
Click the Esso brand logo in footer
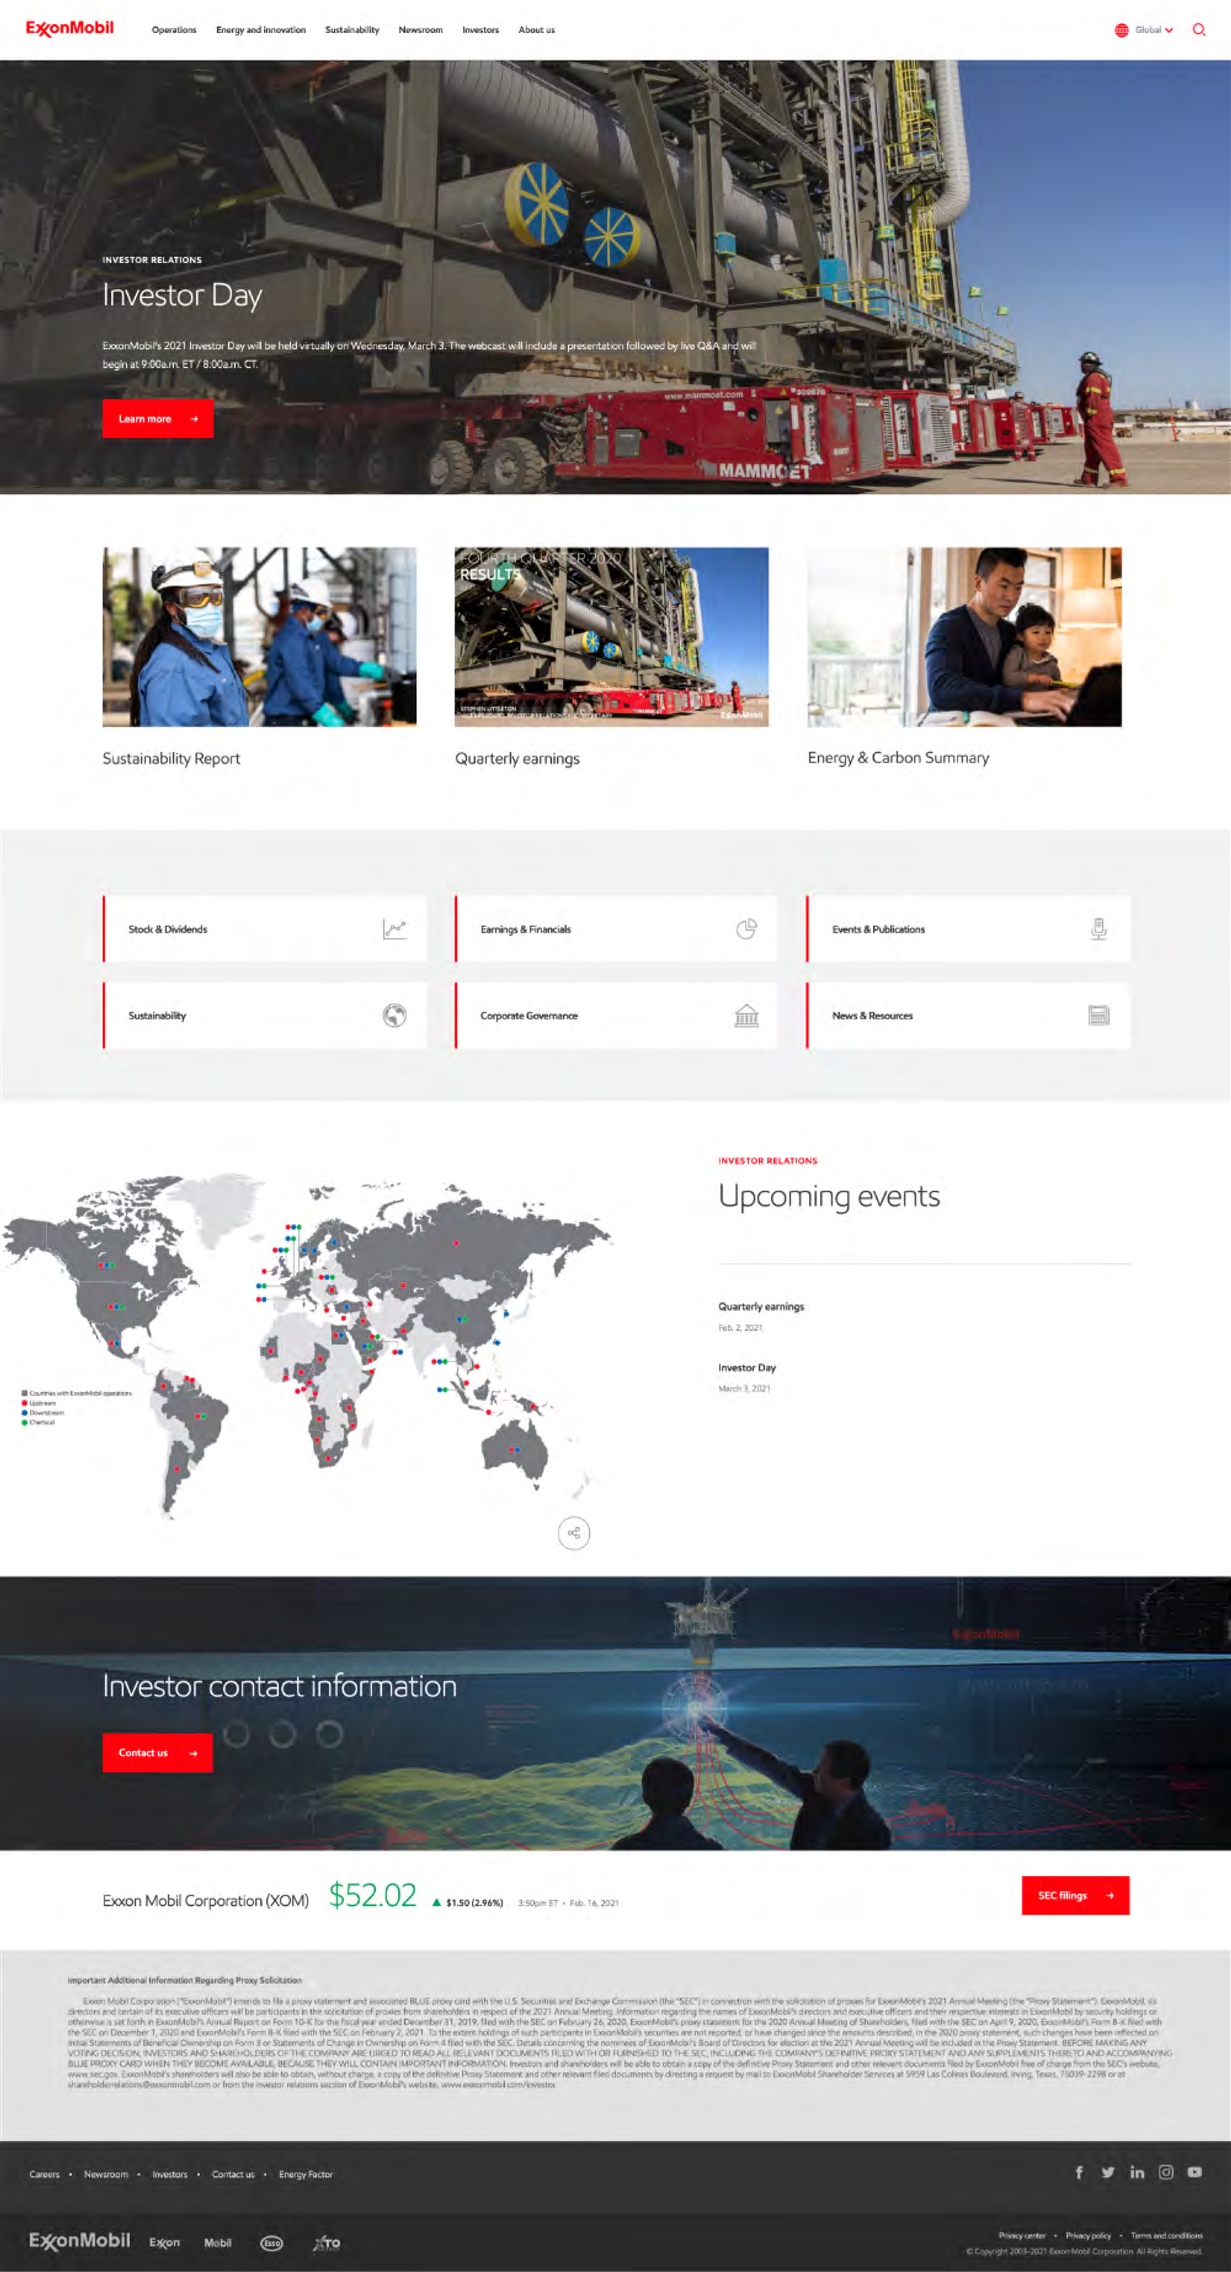pyautogui.click(x=272, y=2243)
